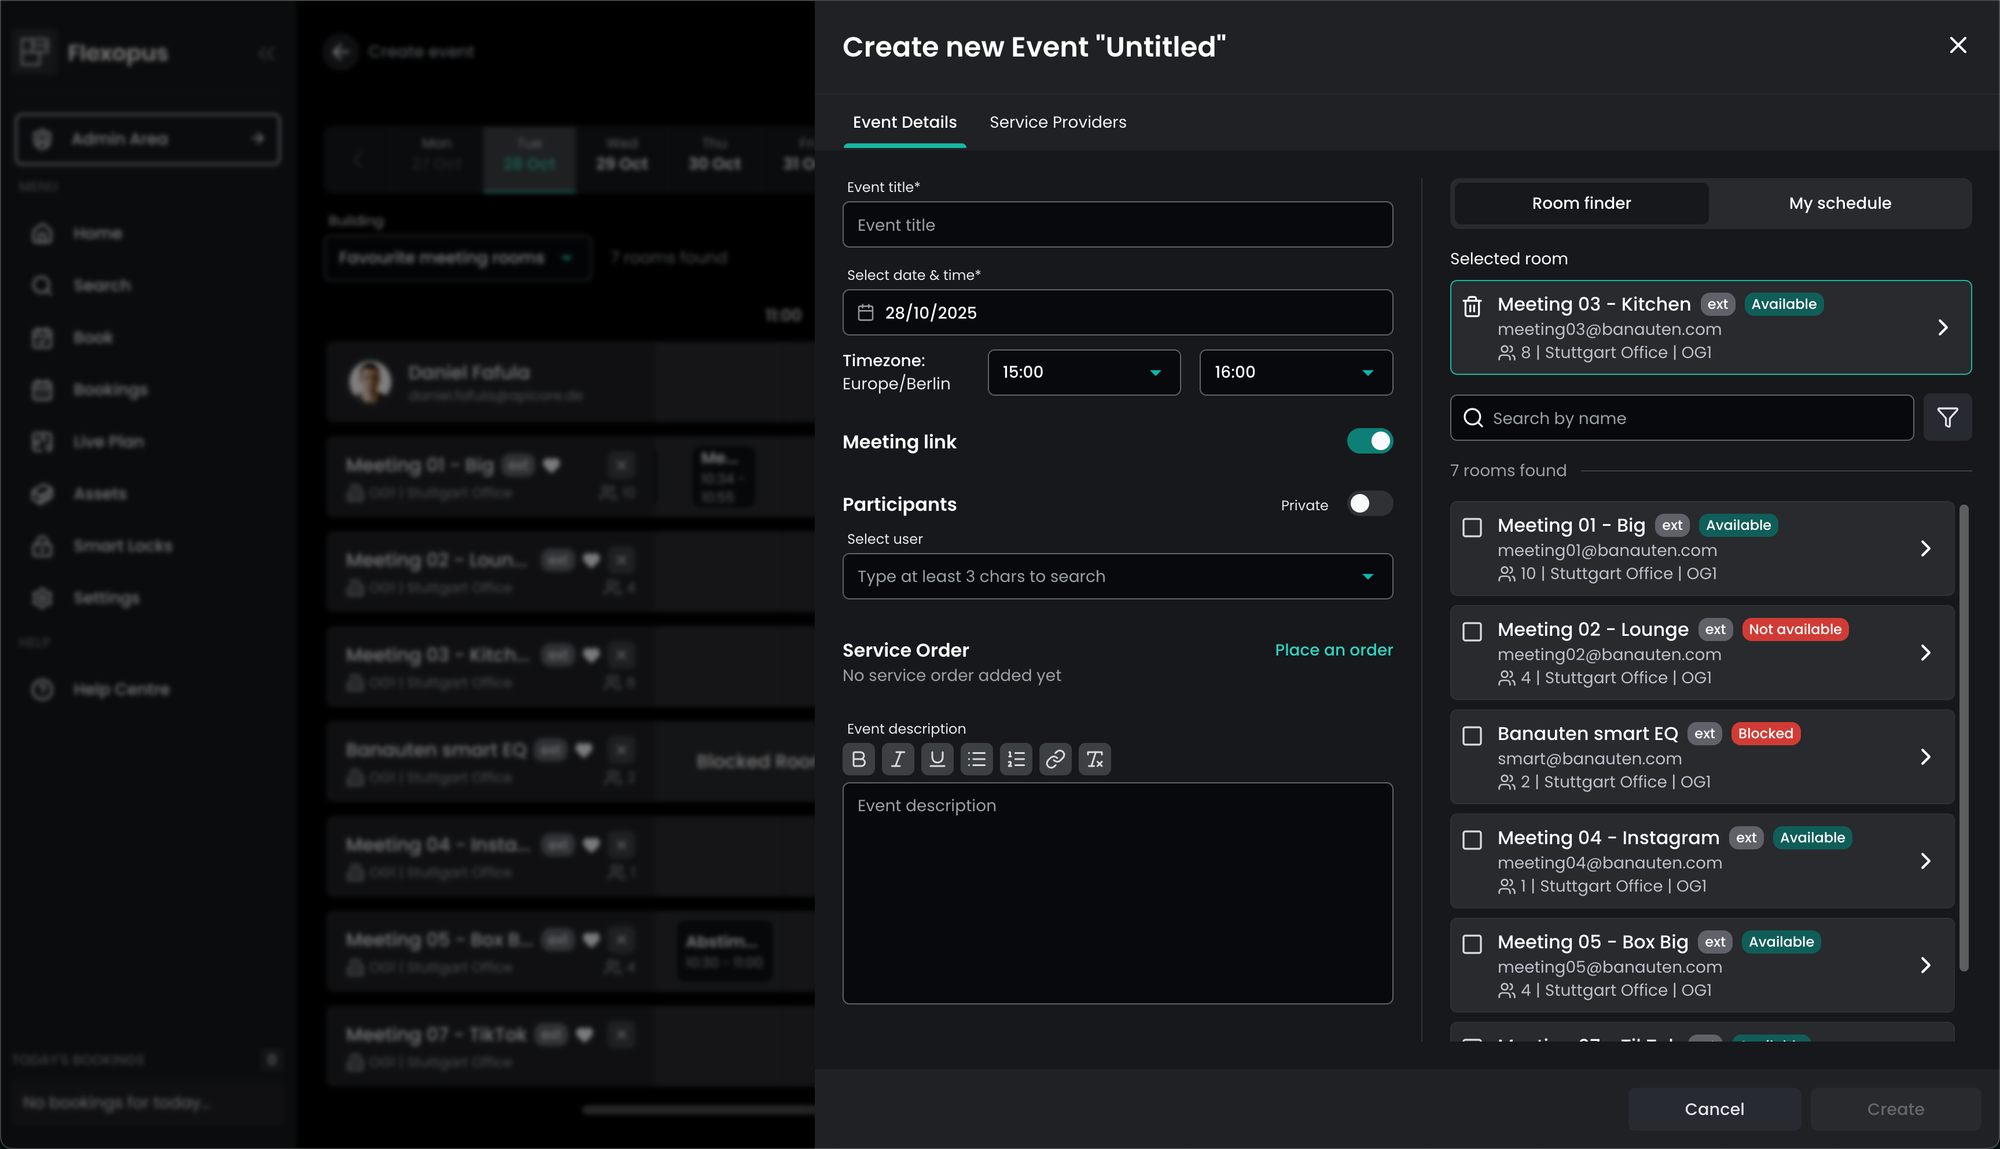Screen dimensions: 2000x1149
Task: Enable the Private participants toggle
Action: [x=1369, y=504]
